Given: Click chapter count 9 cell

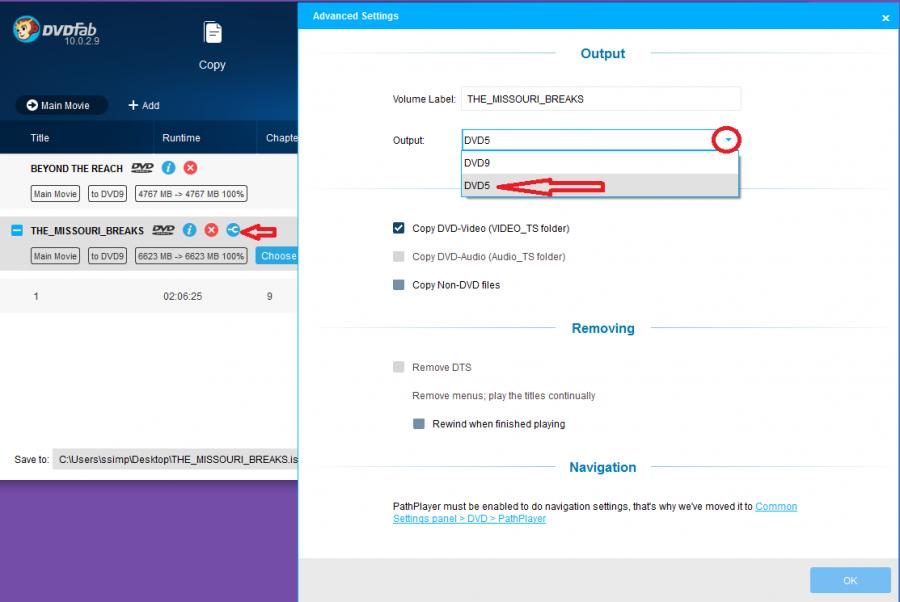Looking at the screenshot, I should (269, 296).
